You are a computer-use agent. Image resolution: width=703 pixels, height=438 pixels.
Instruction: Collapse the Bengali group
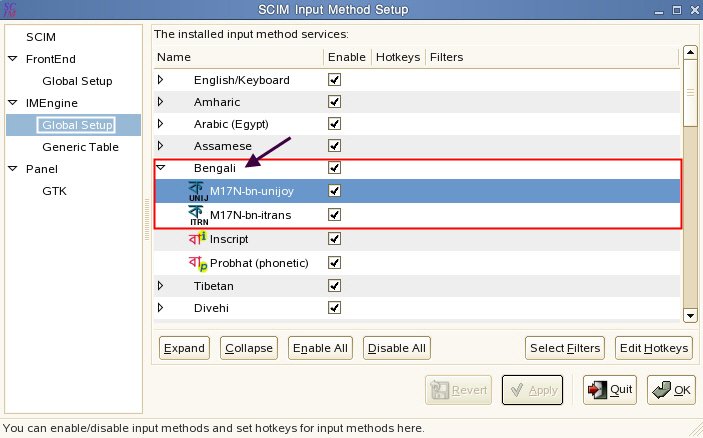click(161, 168)
